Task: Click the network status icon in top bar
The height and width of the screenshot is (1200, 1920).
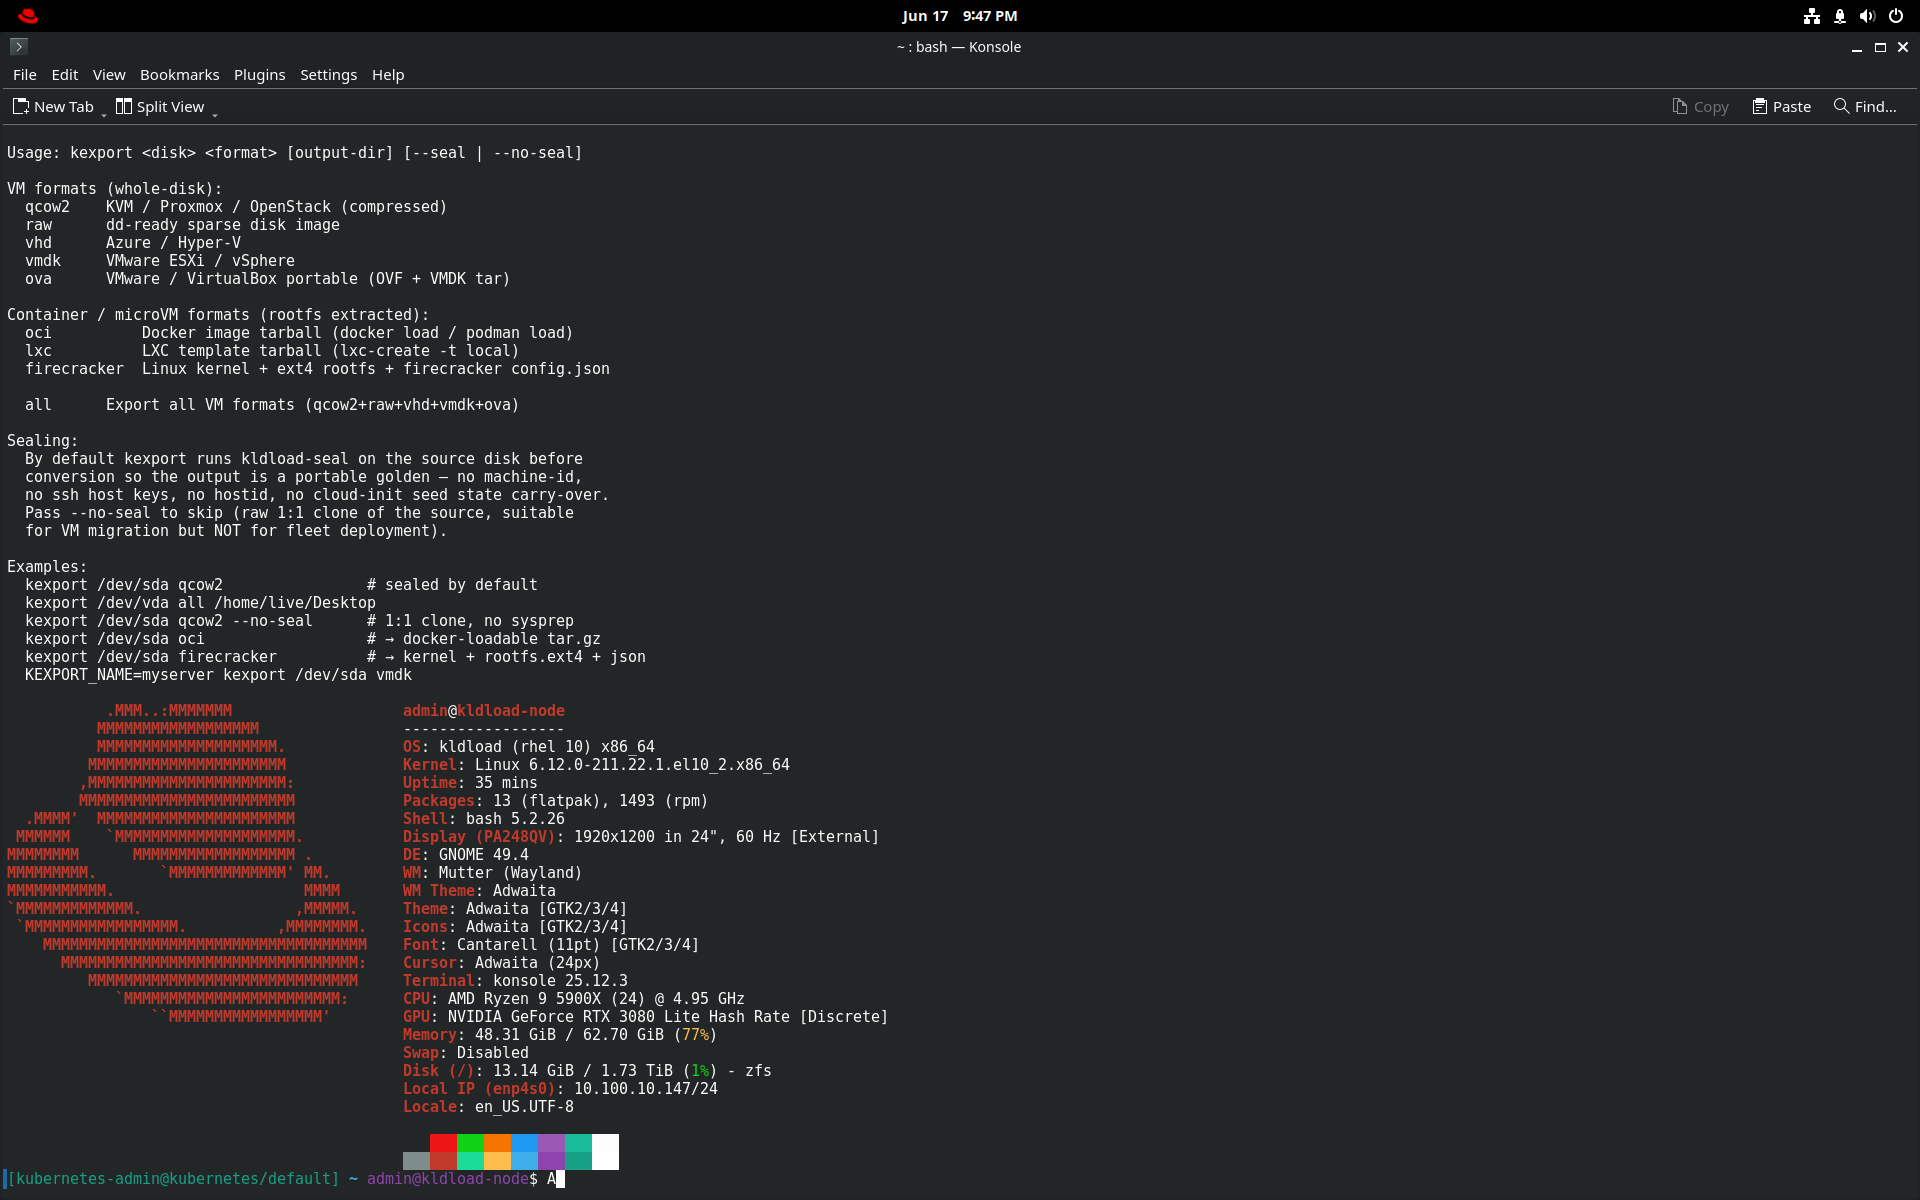Action: click(1812, 16)
